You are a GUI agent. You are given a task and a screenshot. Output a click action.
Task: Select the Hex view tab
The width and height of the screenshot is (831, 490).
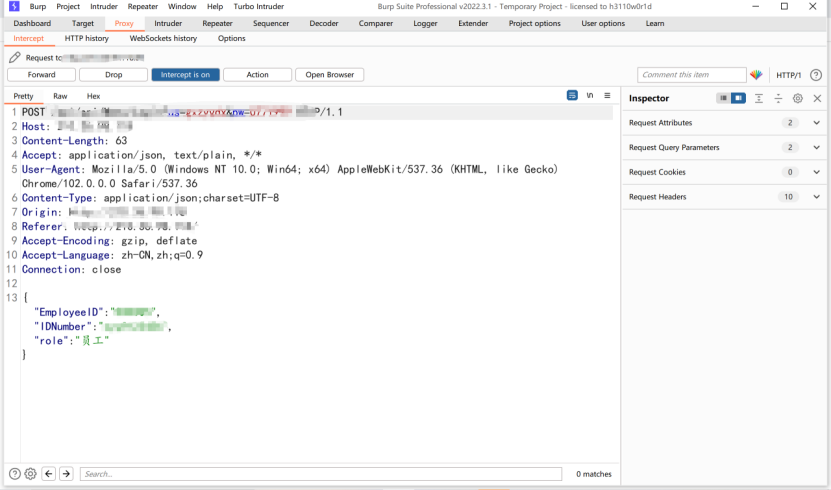93,96
